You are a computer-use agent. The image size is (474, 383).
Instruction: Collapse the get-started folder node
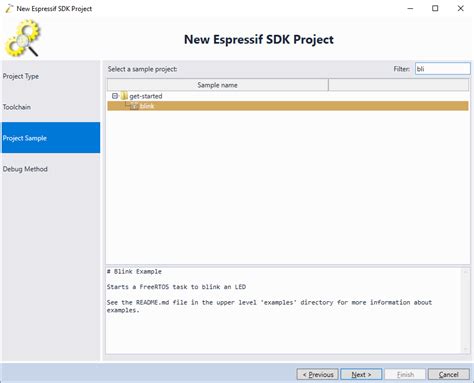tap(115, 96)
